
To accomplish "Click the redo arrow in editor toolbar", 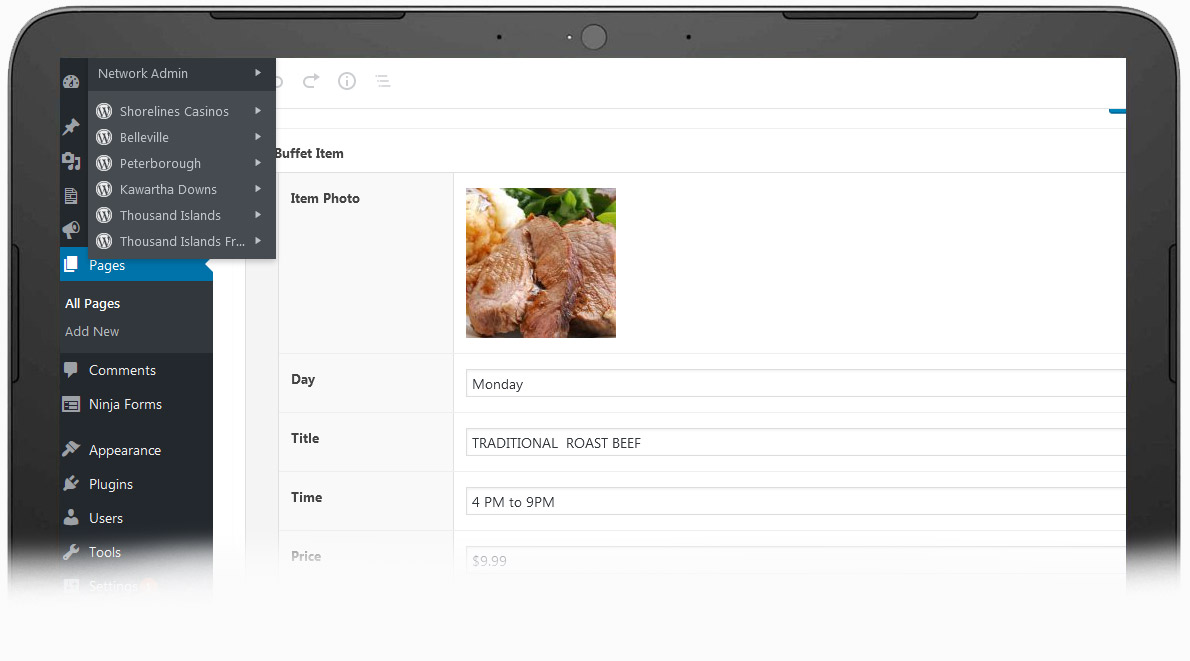I will tap(311, 80).
